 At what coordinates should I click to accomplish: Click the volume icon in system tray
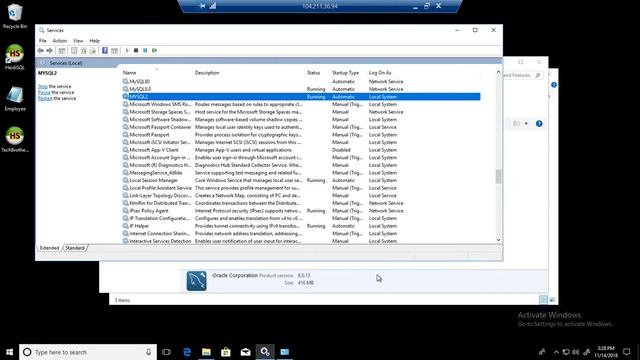click(576, 352)
